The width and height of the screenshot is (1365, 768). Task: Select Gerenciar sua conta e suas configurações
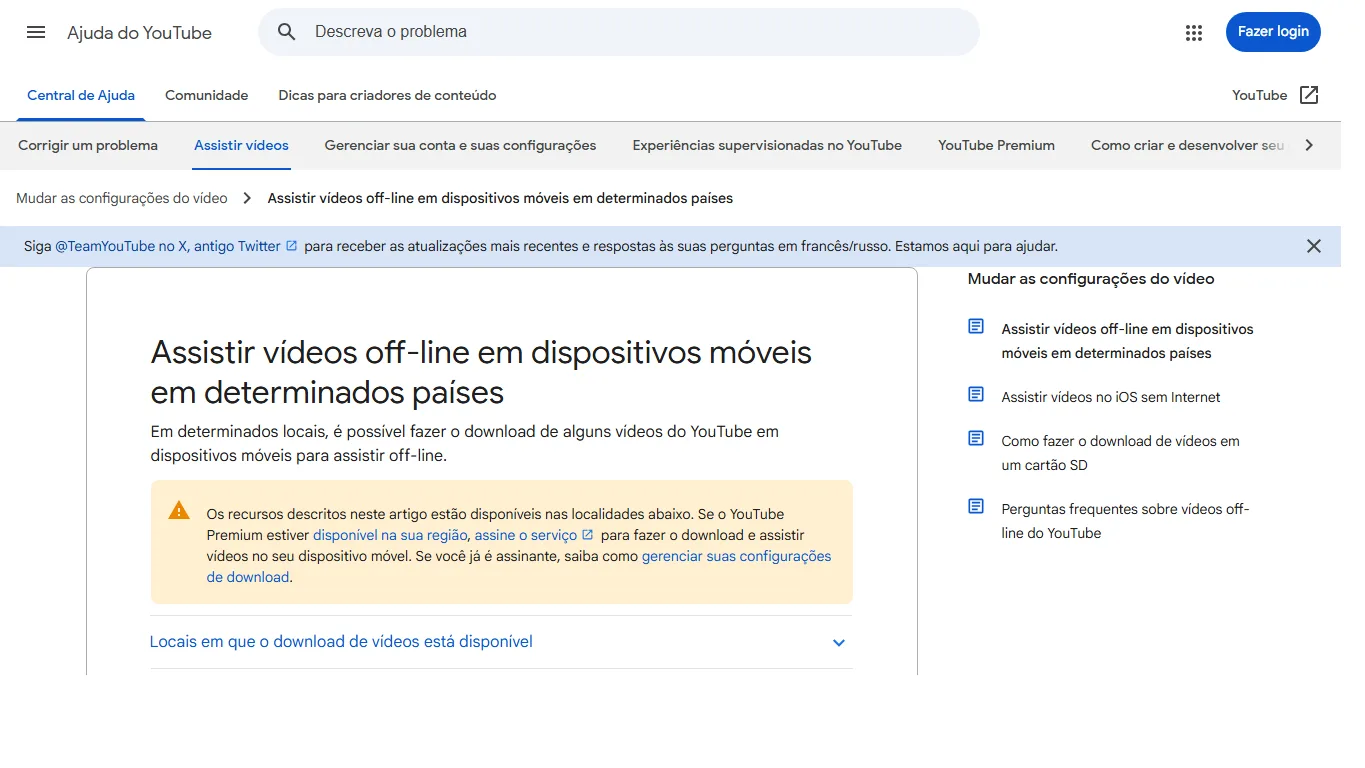click(460, 145)
